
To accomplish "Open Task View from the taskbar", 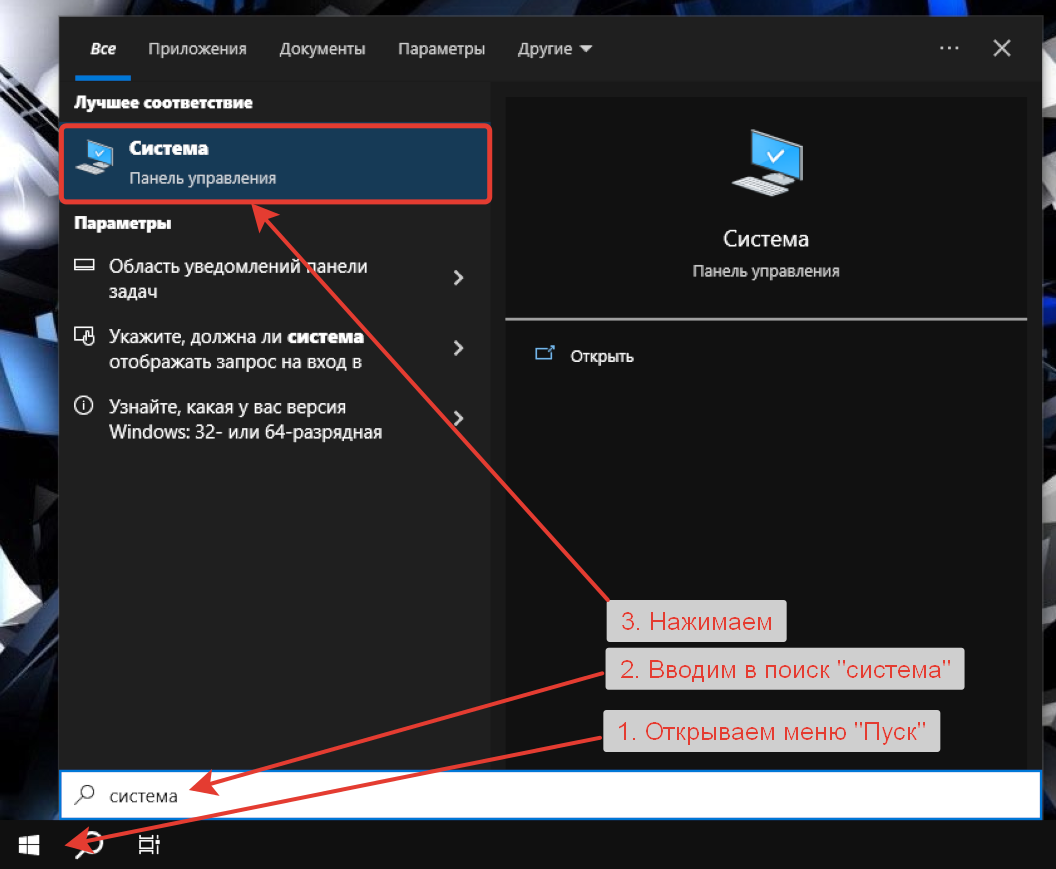I will click(148, 845).
